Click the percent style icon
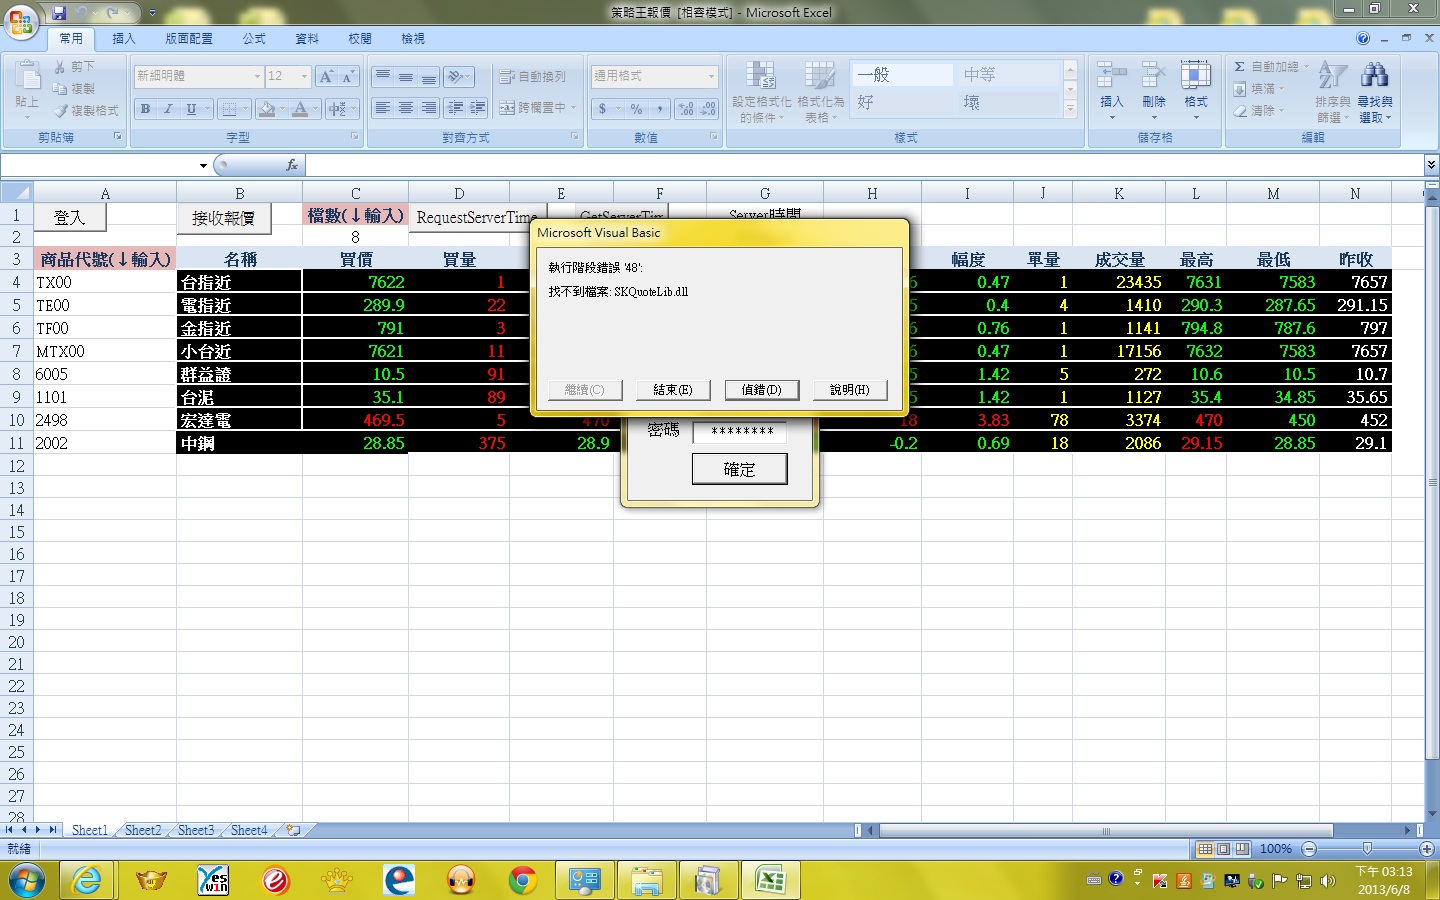The width and height of the screenshot is (1440, 900). (636, 108)
